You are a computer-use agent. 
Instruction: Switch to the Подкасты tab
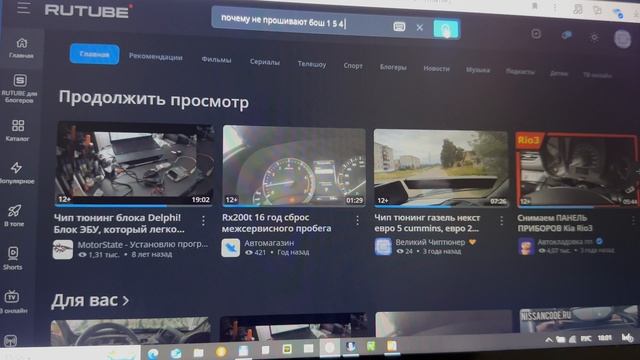[x=520, y=72]
